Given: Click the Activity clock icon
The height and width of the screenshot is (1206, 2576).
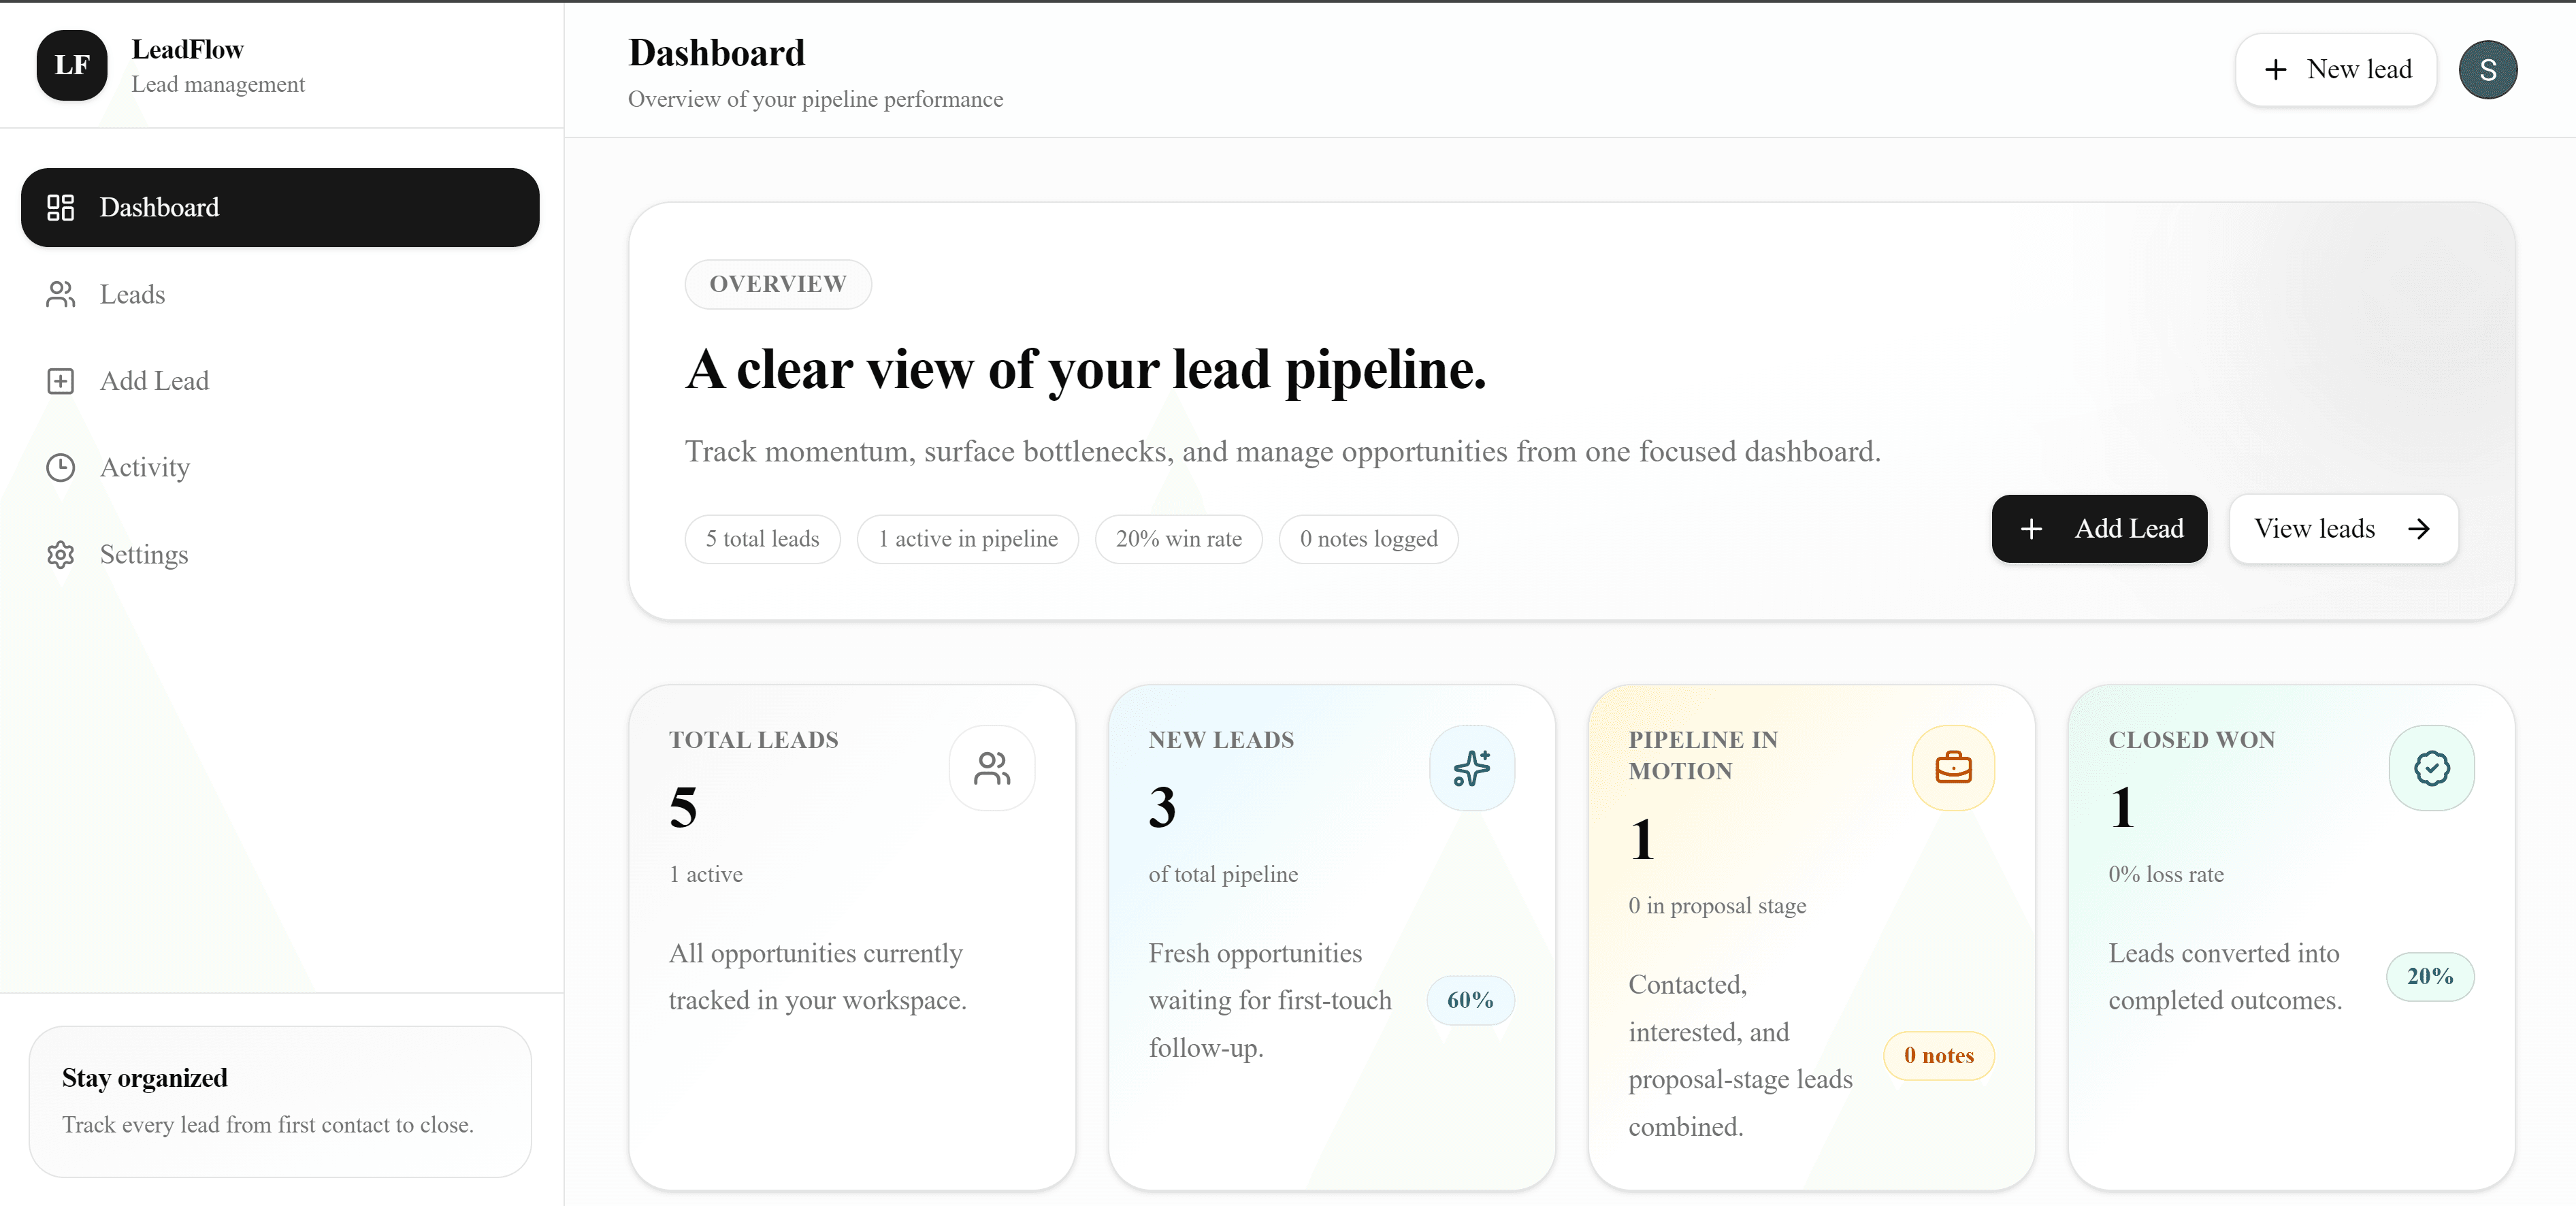Looking at the screenshot, I should coord(61,468).
